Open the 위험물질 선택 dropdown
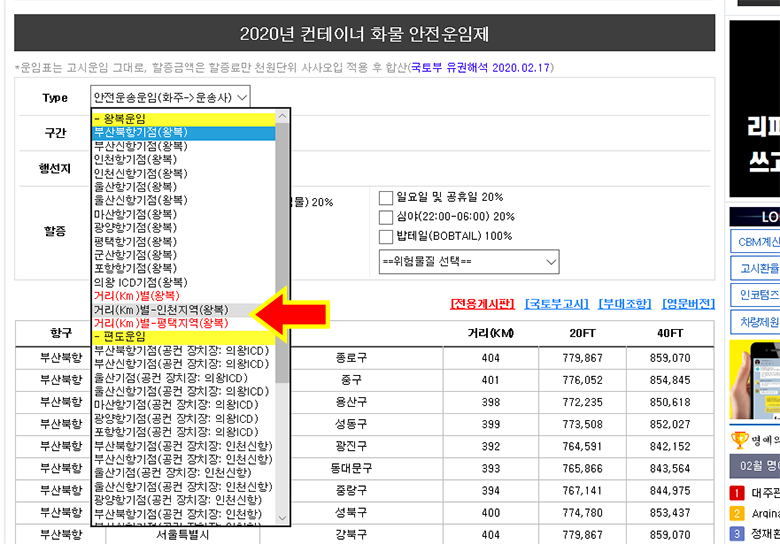The height and width of the screenshot is (544, 780). [x=469, y=262]
